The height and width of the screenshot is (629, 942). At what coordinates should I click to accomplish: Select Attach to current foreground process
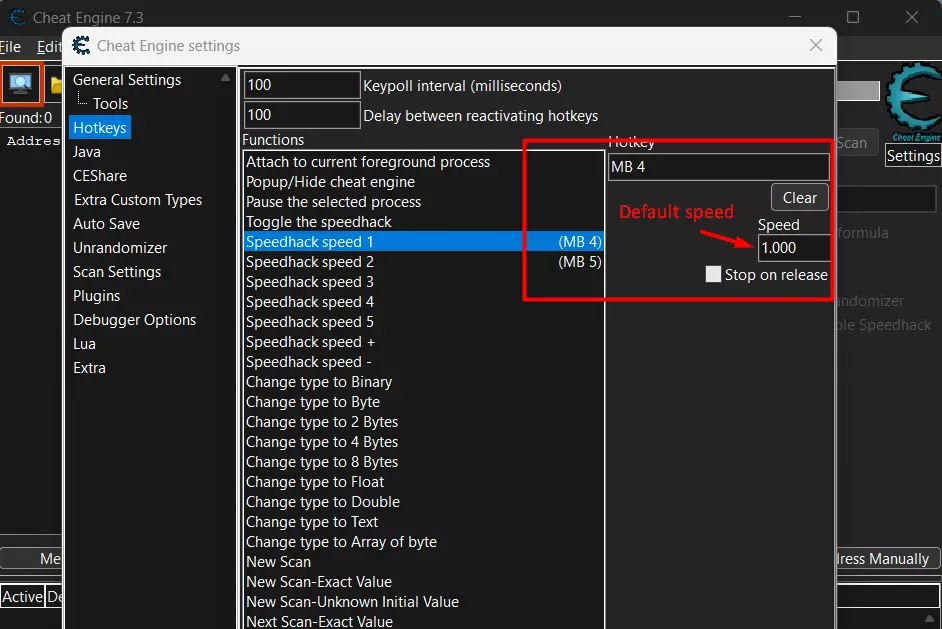[424, 162]
